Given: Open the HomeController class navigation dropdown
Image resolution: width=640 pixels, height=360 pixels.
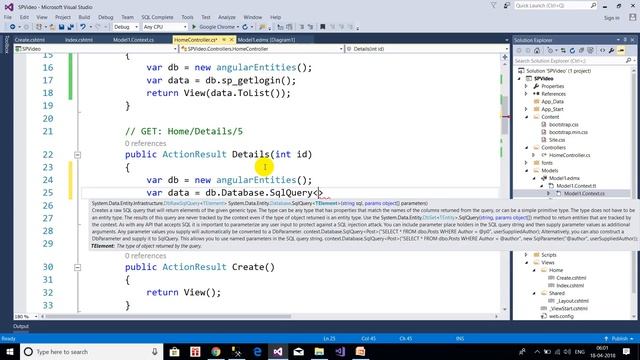Looking at the screenshot, I should [262, 49].
